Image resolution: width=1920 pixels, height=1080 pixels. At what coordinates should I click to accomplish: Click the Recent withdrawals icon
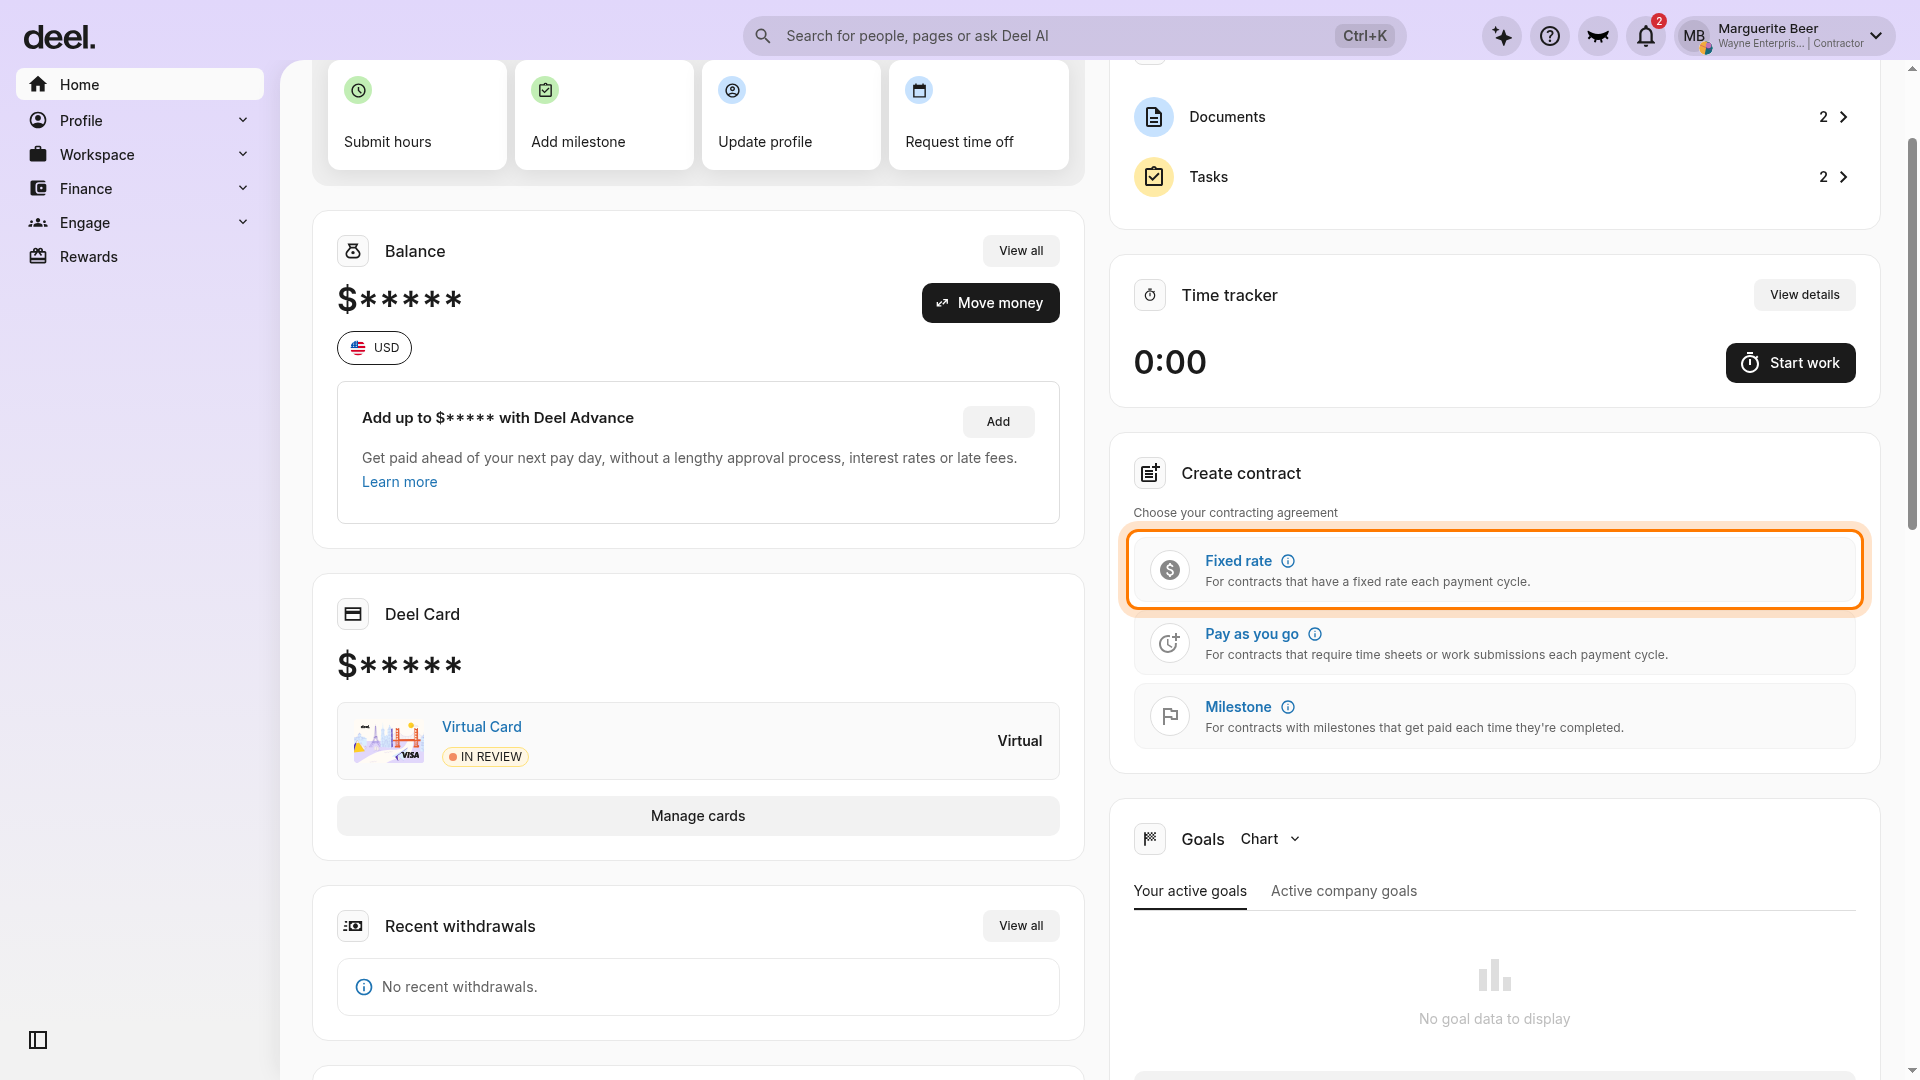click(353, 926)
